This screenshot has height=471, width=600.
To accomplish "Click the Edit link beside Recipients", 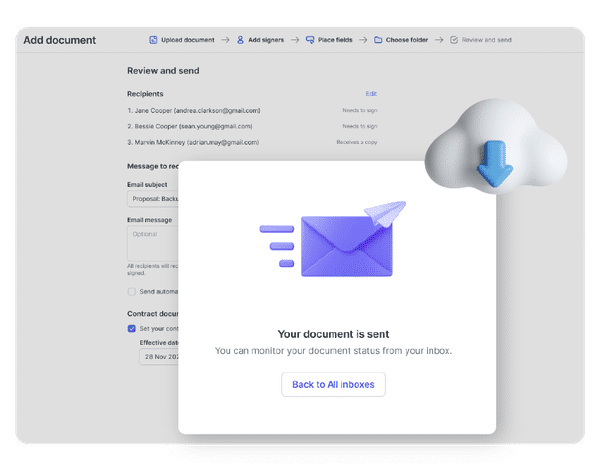I will pos(371,94).
